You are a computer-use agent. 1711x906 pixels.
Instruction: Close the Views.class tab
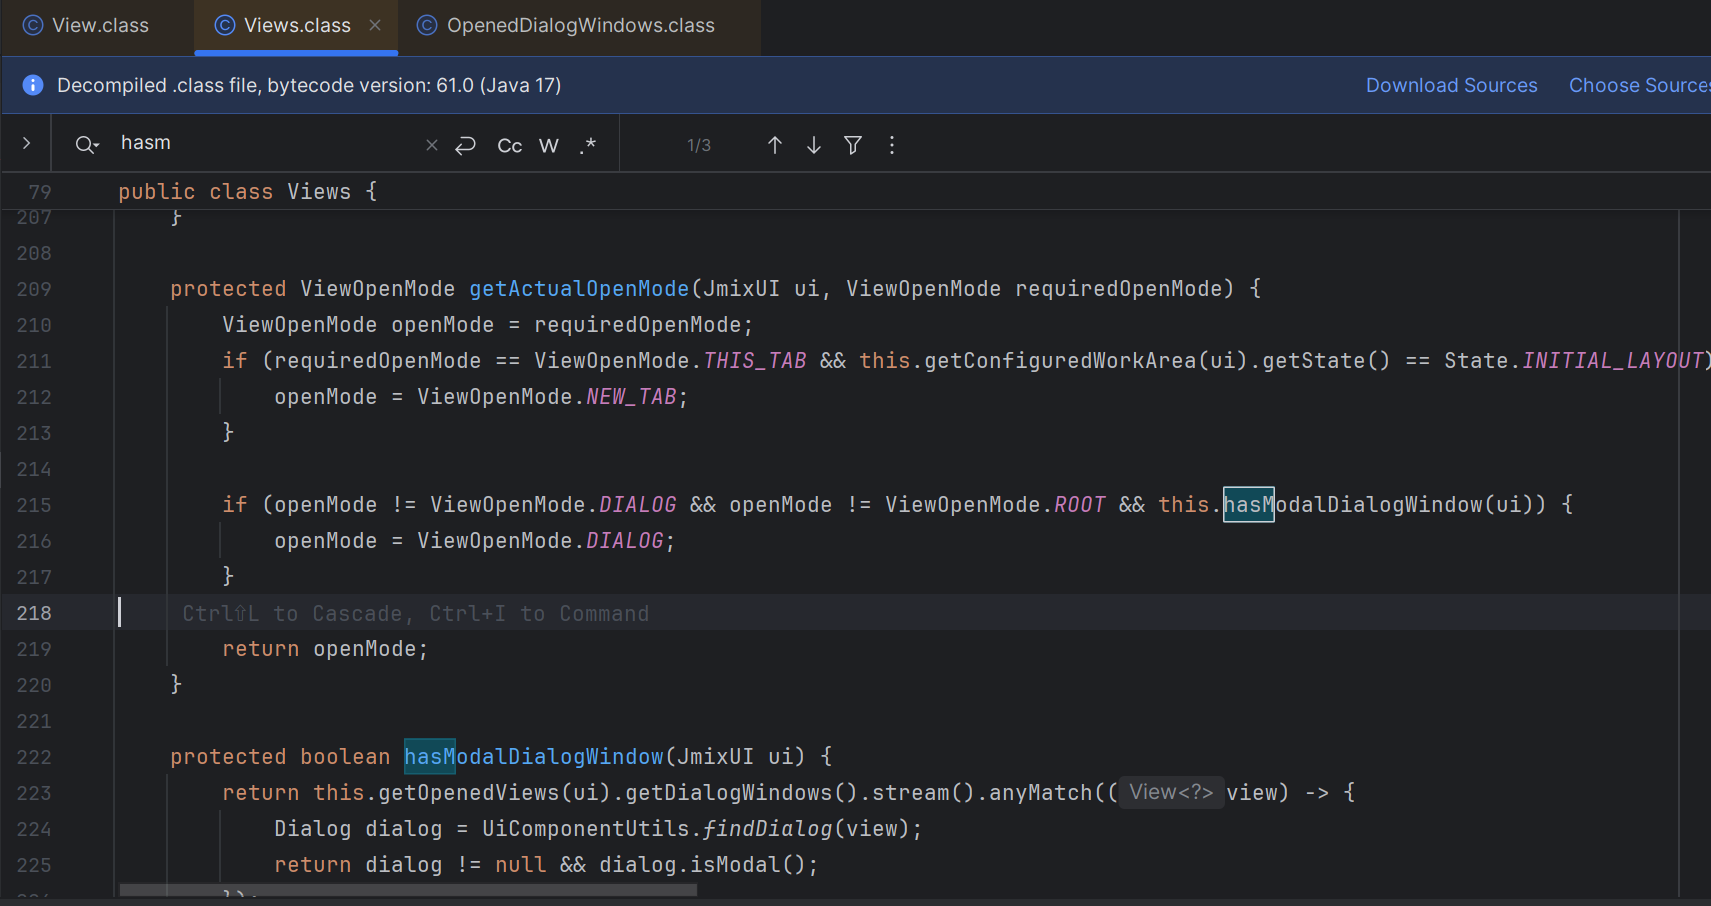375,25
